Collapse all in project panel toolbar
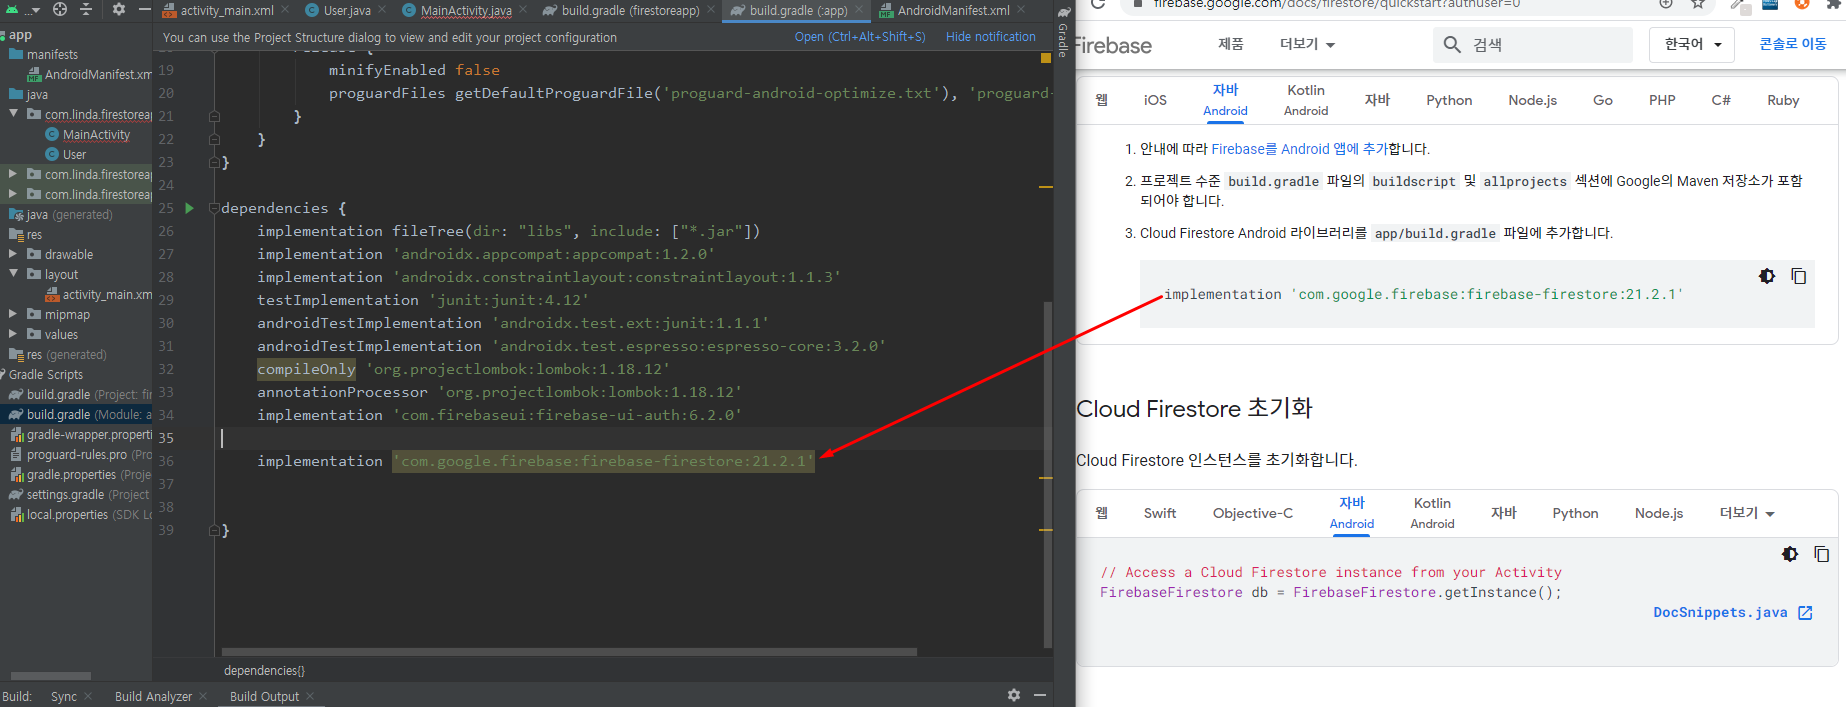 click(86, 9)
